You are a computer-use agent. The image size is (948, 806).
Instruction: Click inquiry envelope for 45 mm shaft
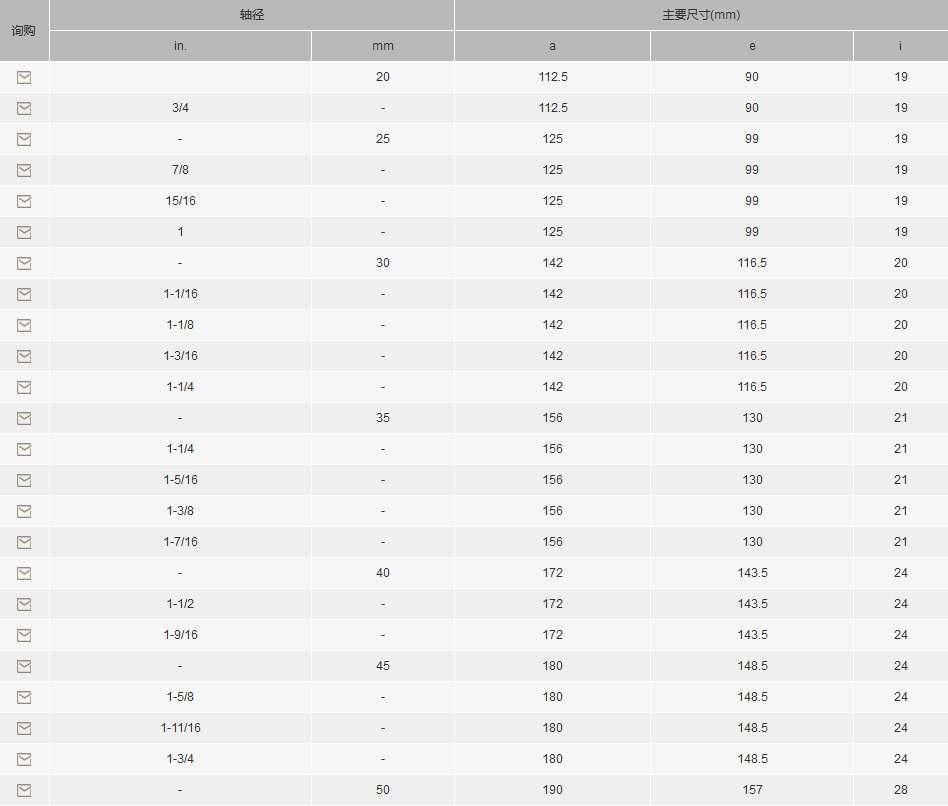(24, 666)
